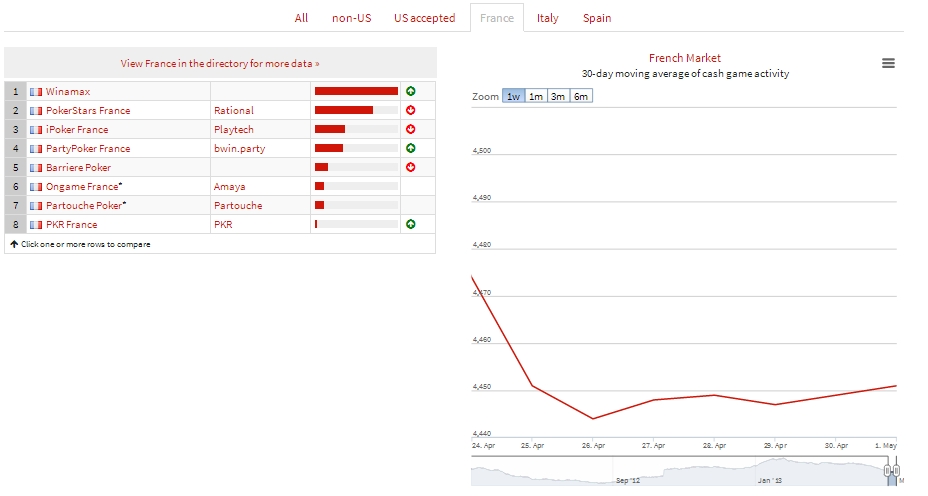Choose the 6m zoom range

tap(581, 96)
